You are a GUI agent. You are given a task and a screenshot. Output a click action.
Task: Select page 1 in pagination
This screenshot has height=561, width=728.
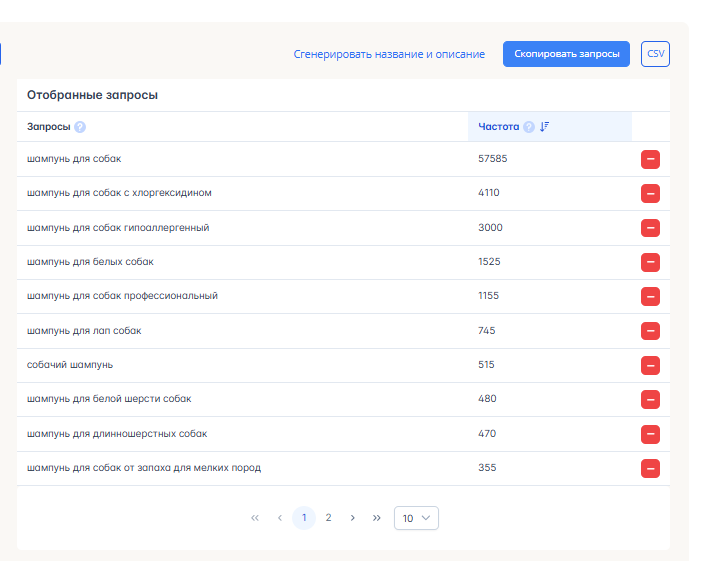[304, 518]
